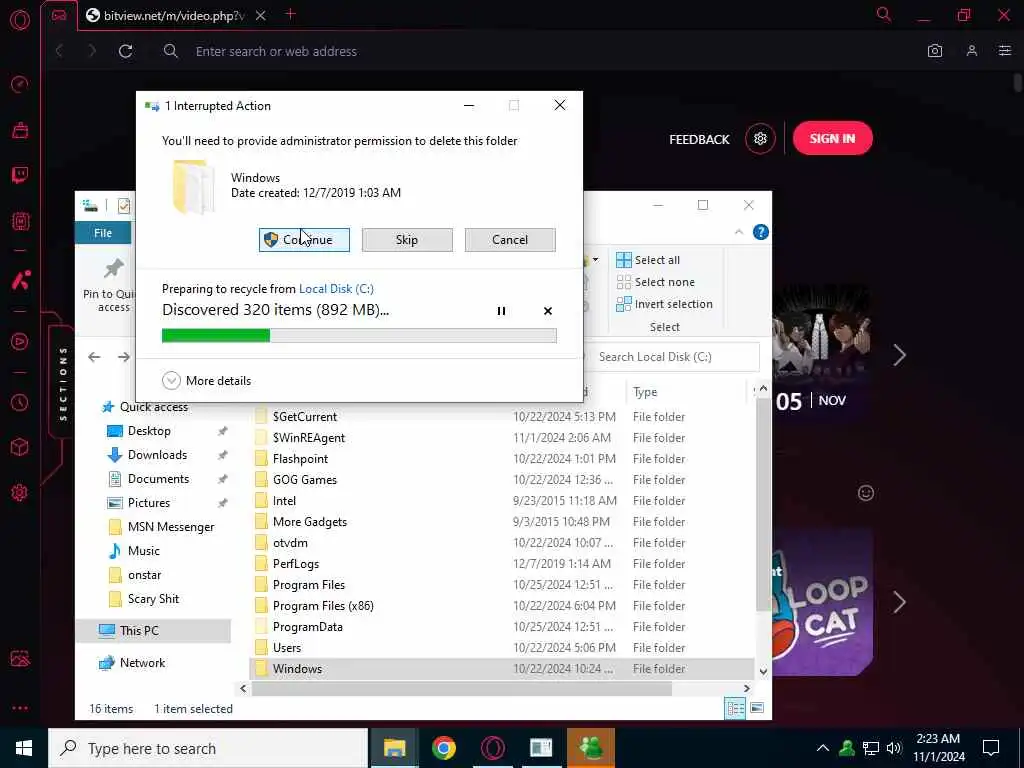
Task: Open Windows Start menu
Action: 24,748
